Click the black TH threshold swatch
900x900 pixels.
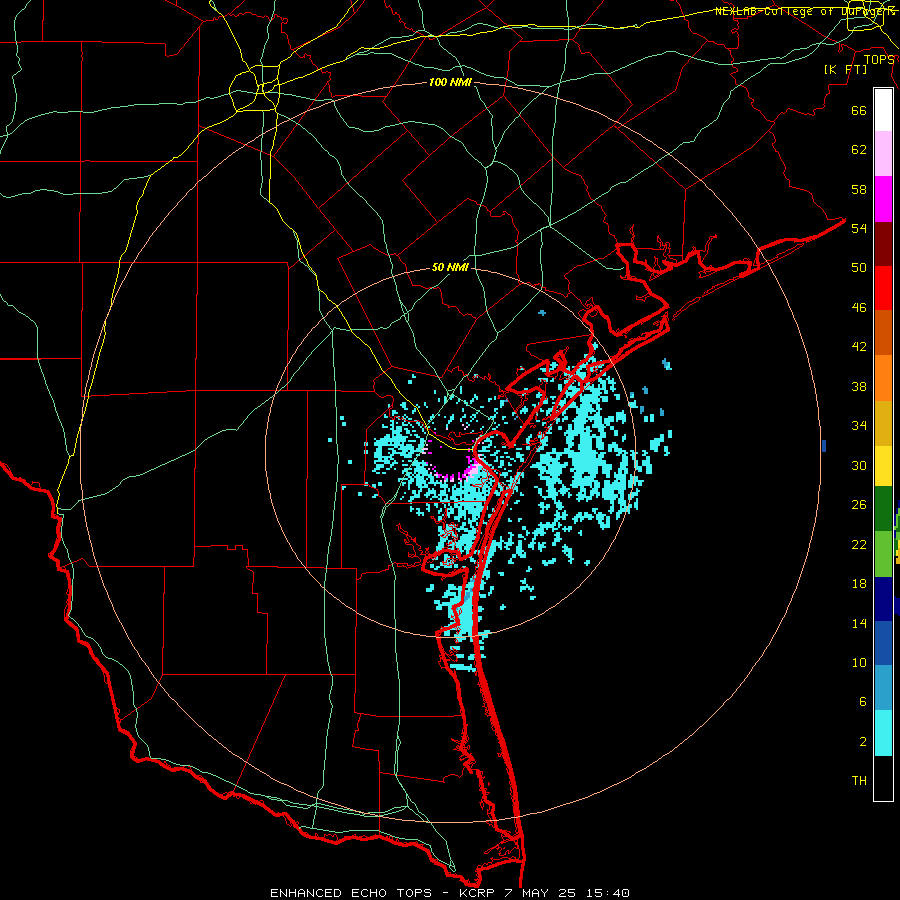click(883, 778)
